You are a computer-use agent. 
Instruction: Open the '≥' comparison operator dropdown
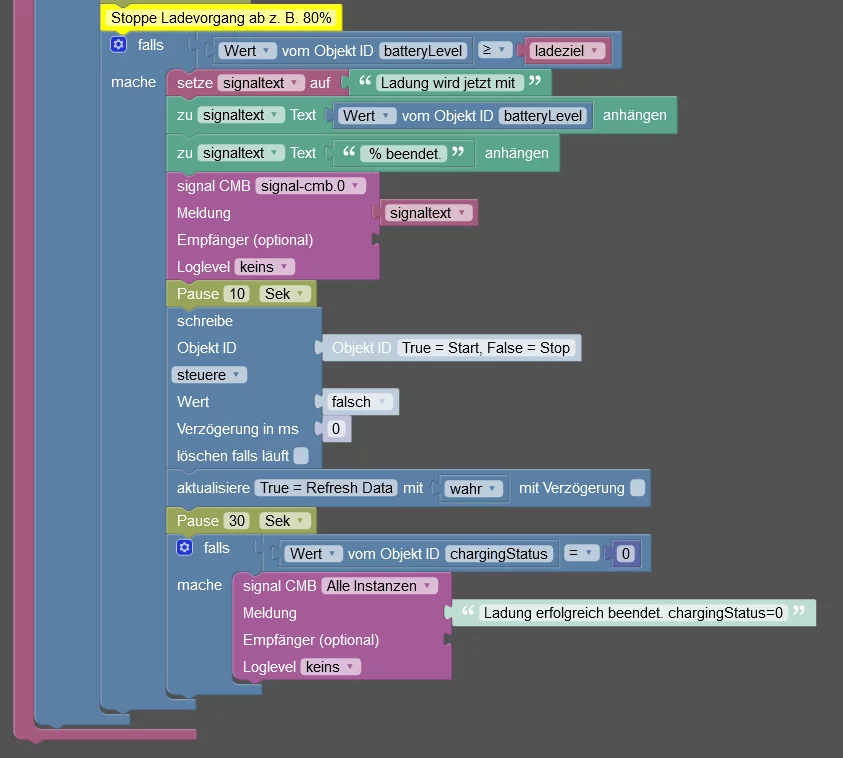tap(497, 50)
